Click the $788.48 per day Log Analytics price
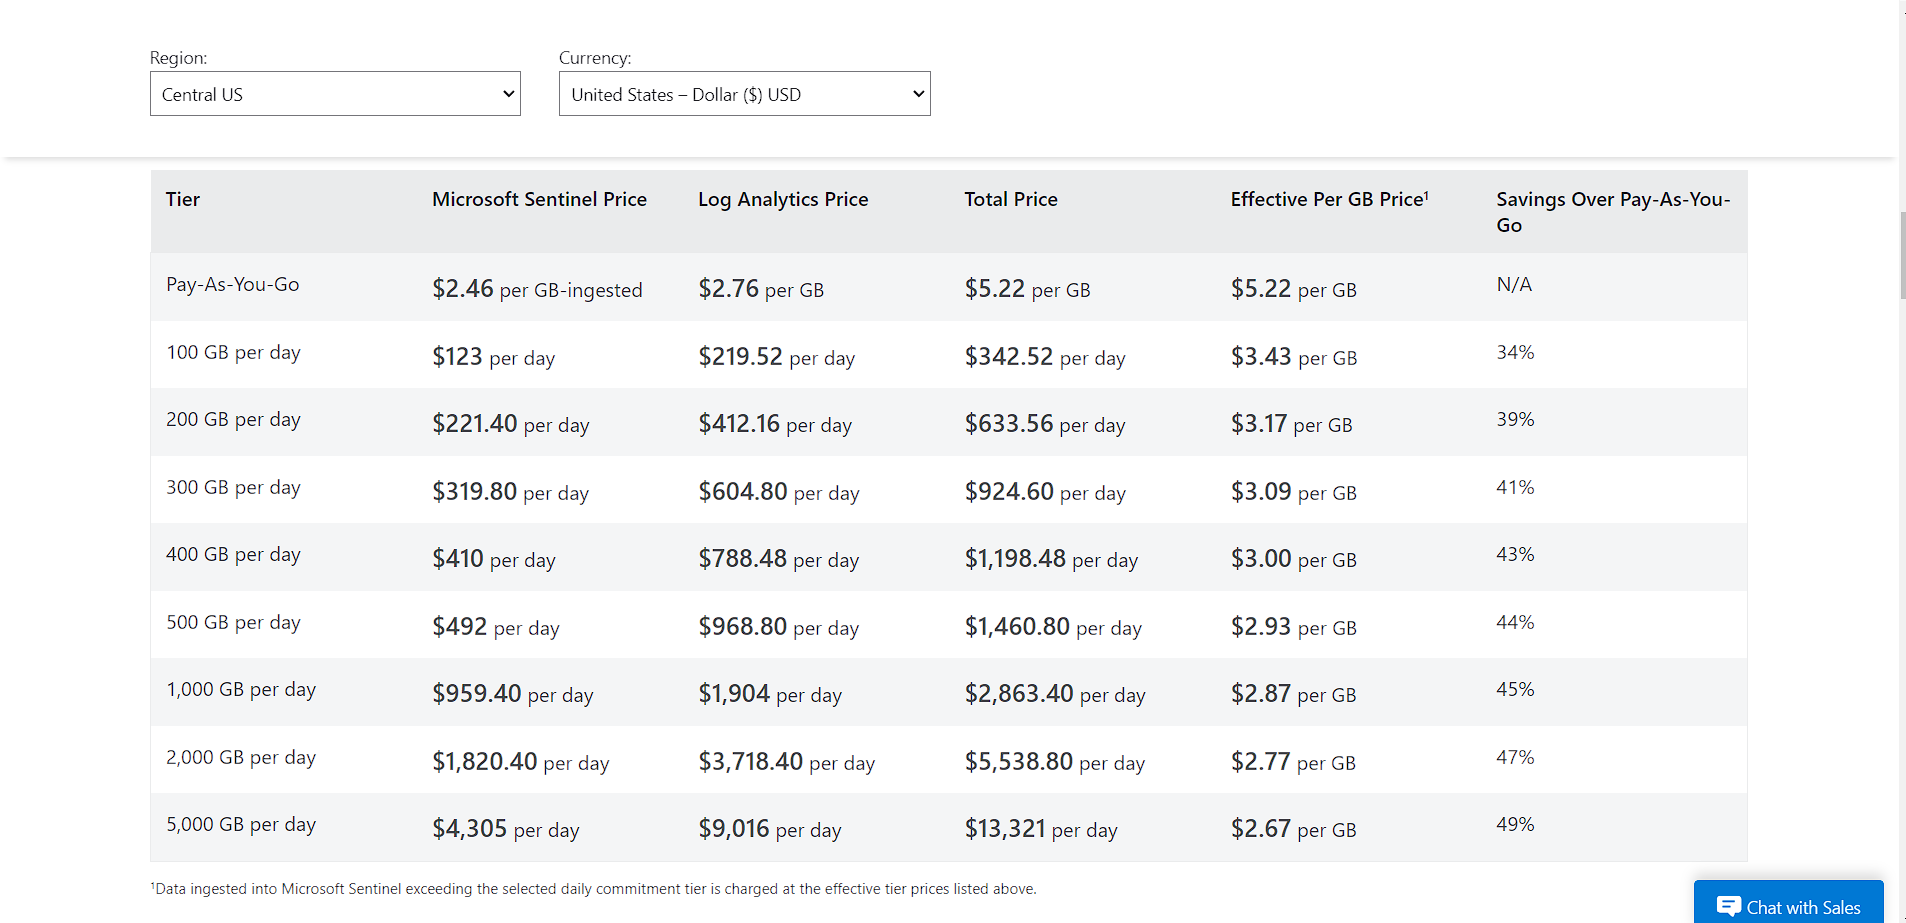1906x923 pixels. click(778, 559)
